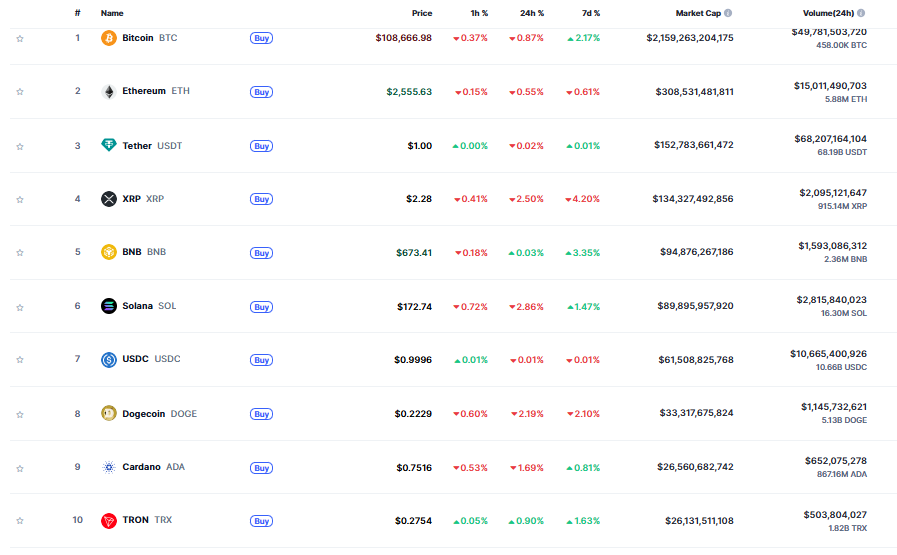Star Ethereum to add to watchlist
897x555 pixels.
(x=20, y=92)
